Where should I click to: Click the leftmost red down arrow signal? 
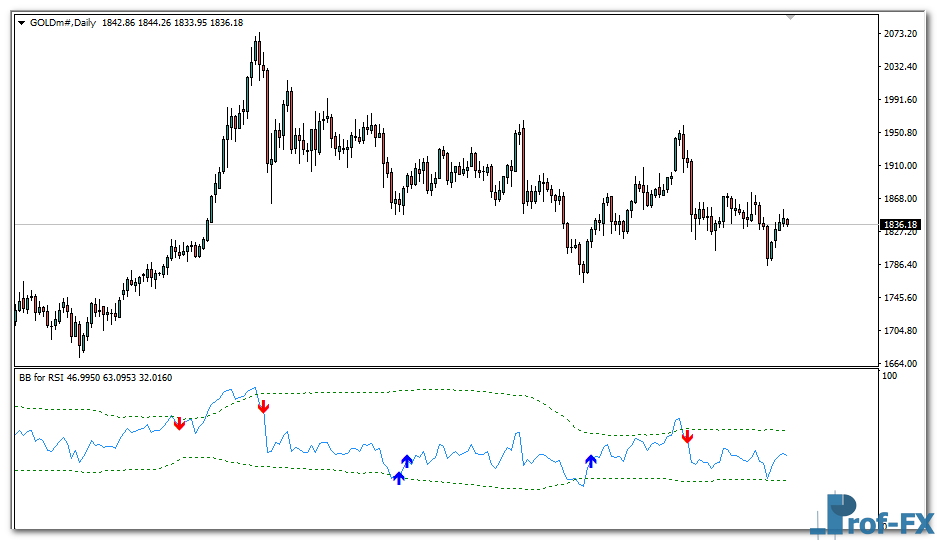point(179,423)
